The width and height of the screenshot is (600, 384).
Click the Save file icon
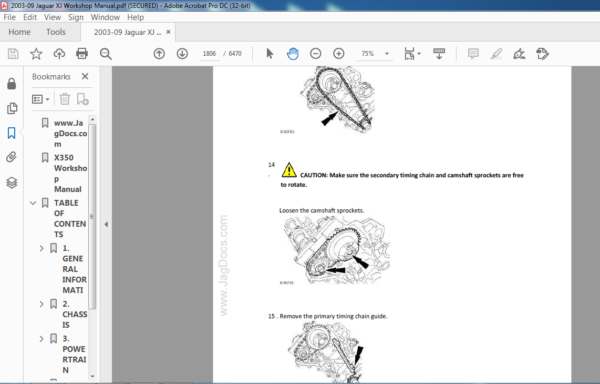click(x=13, y=54)
